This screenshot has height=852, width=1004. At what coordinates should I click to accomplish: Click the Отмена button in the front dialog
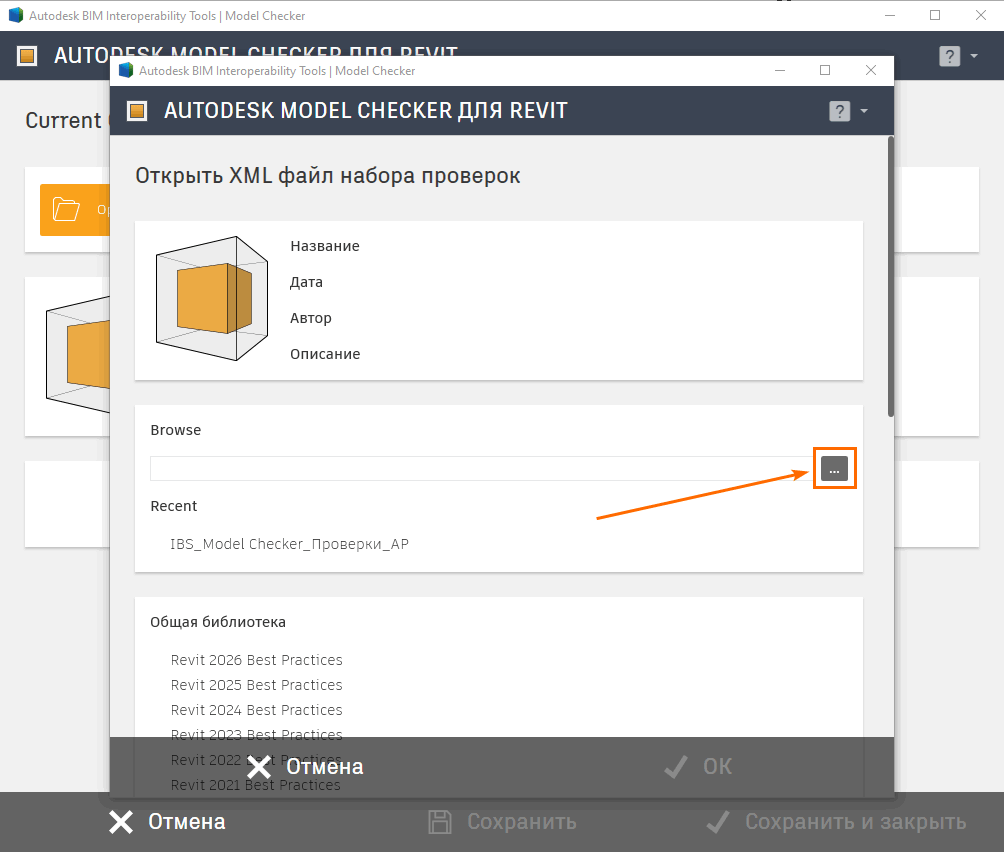pyautogui.click(x=305, y=766)
